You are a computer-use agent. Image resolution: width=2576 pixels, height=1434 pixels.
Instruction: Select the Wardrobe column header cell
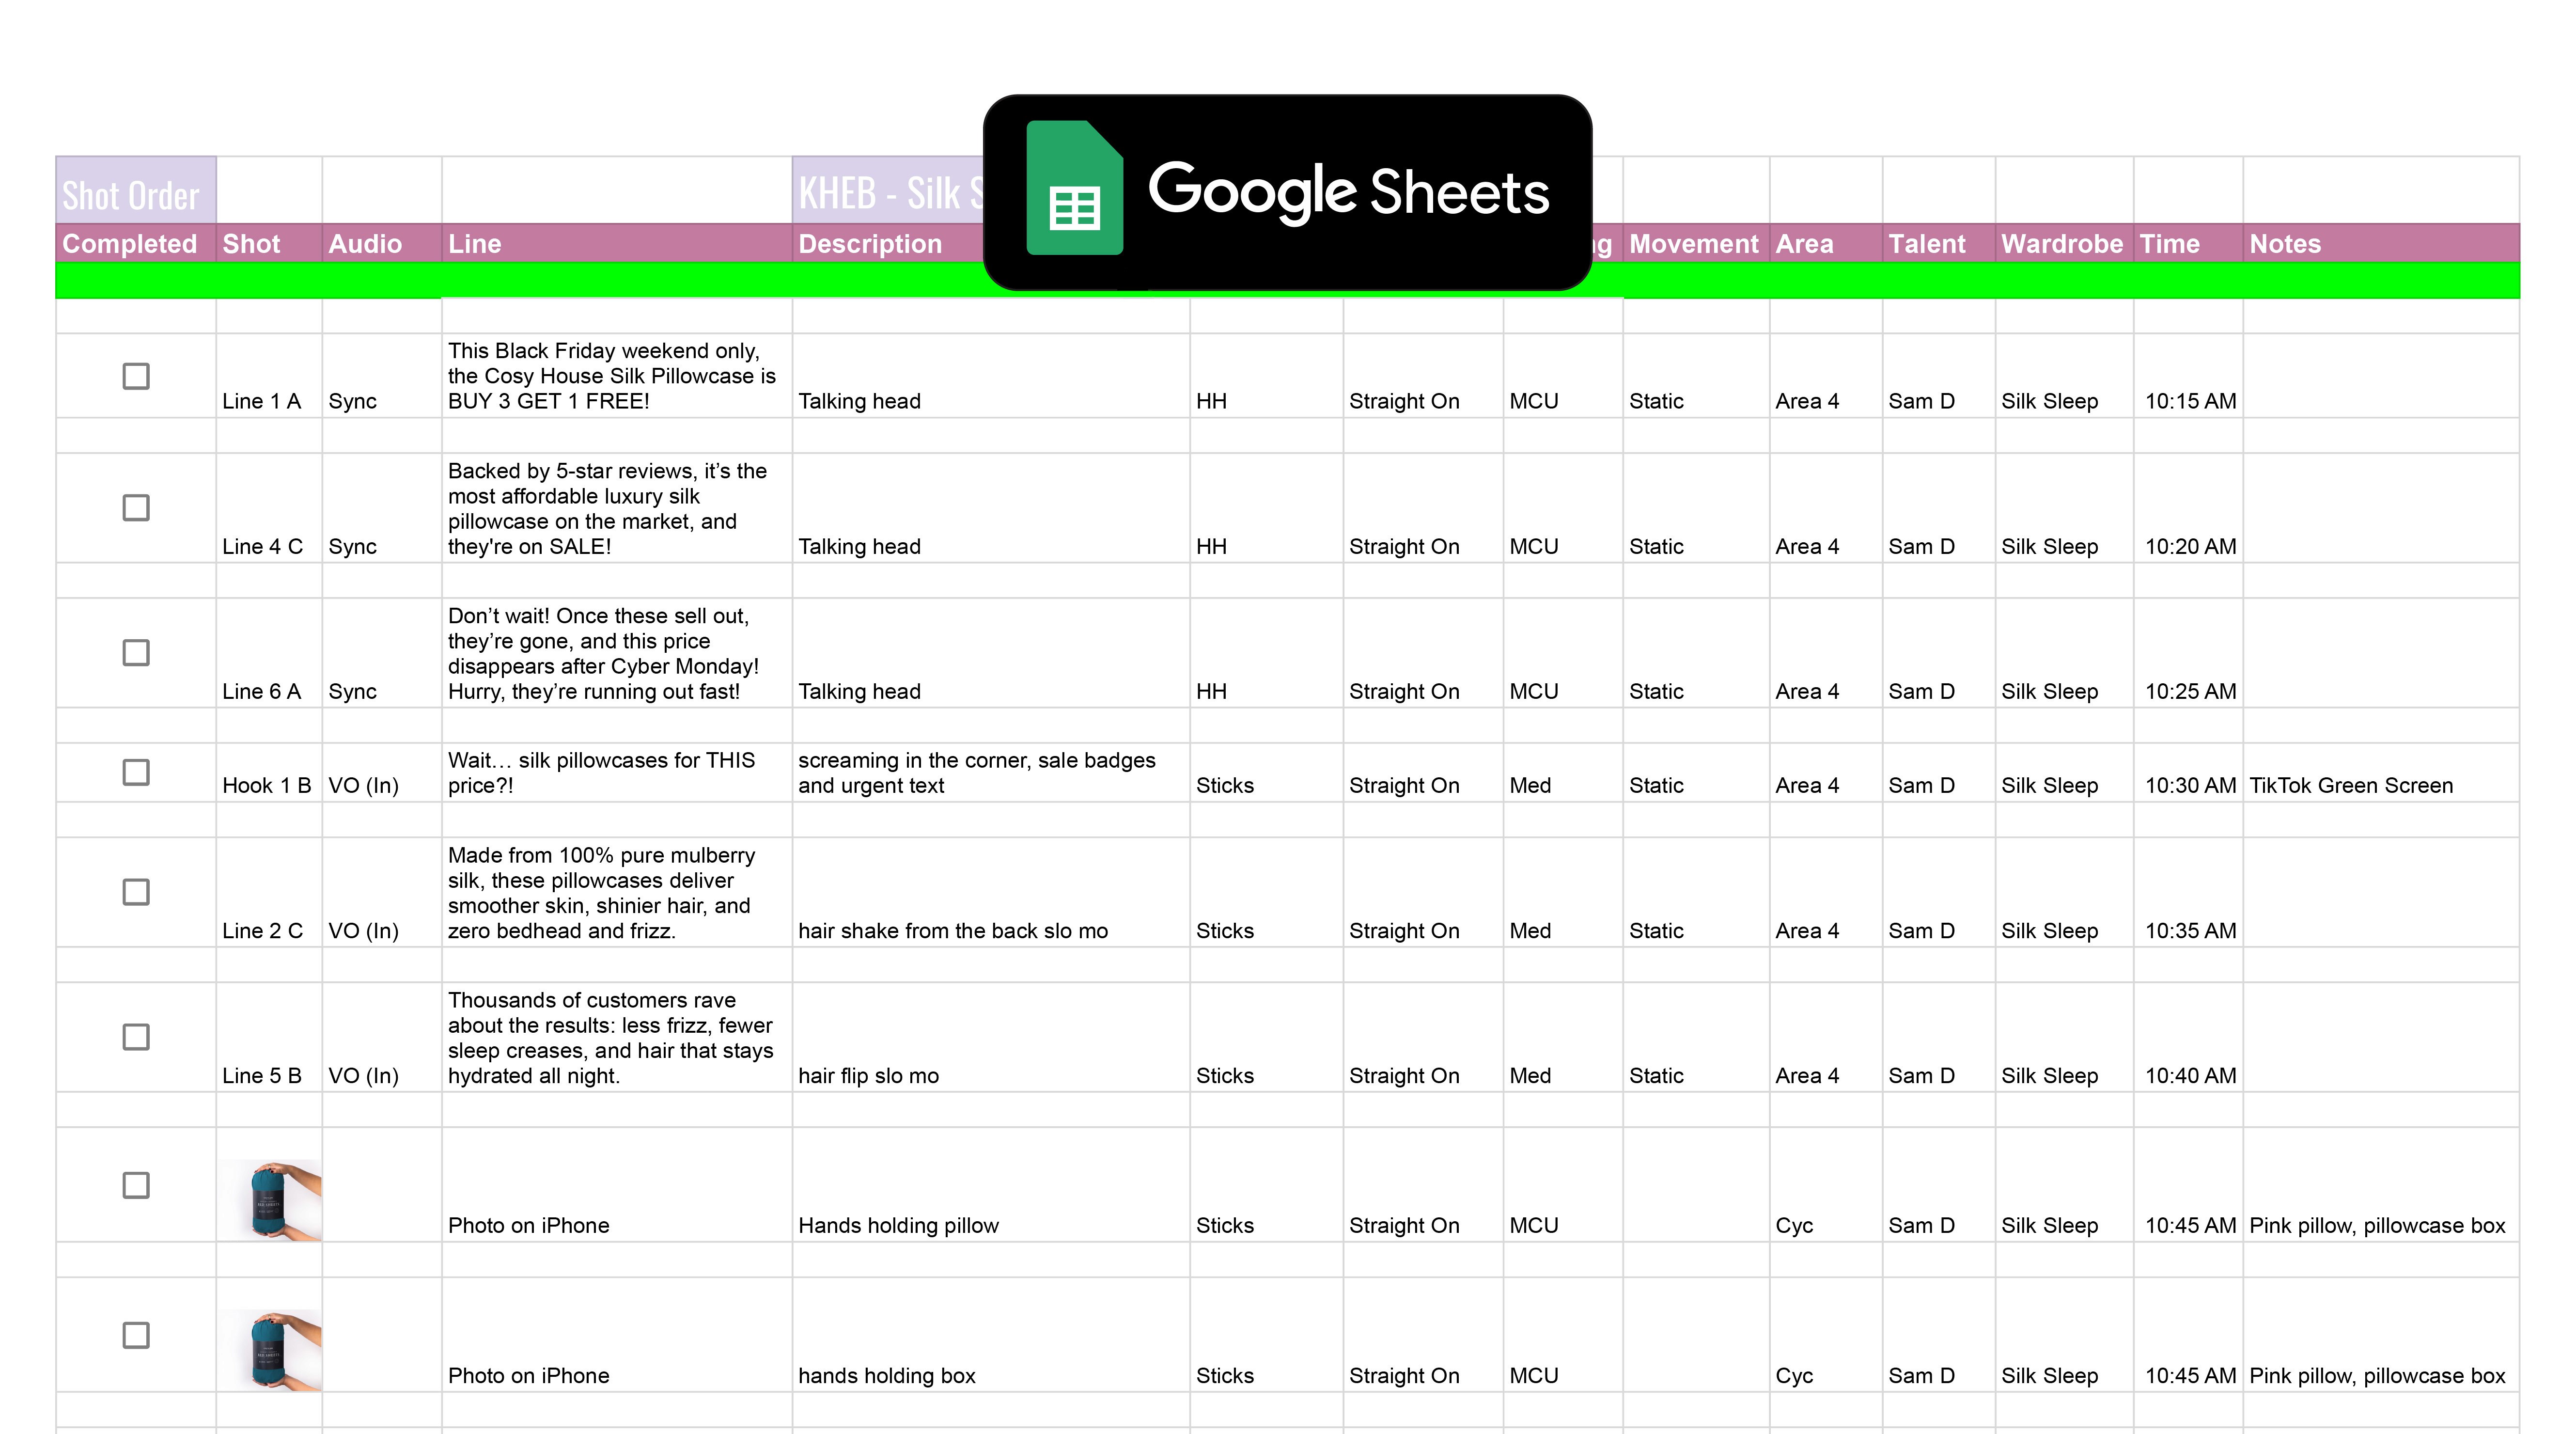pyautogui.click(x=2061, y=244)
